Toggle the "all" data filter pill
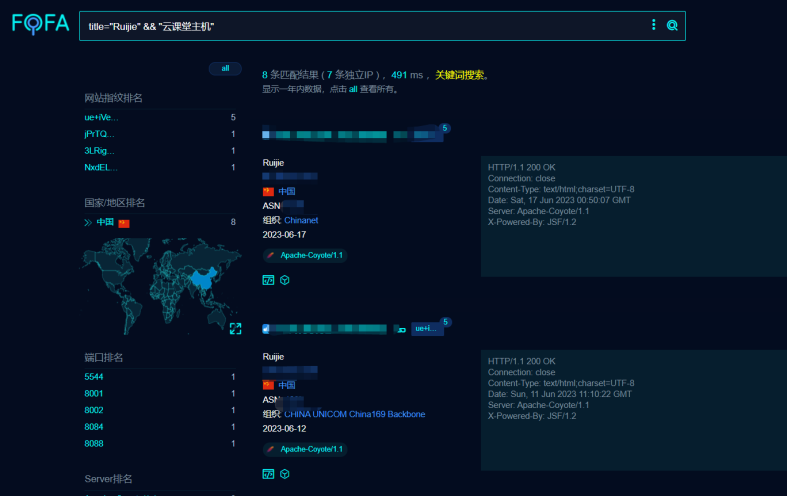 [225, 68]
